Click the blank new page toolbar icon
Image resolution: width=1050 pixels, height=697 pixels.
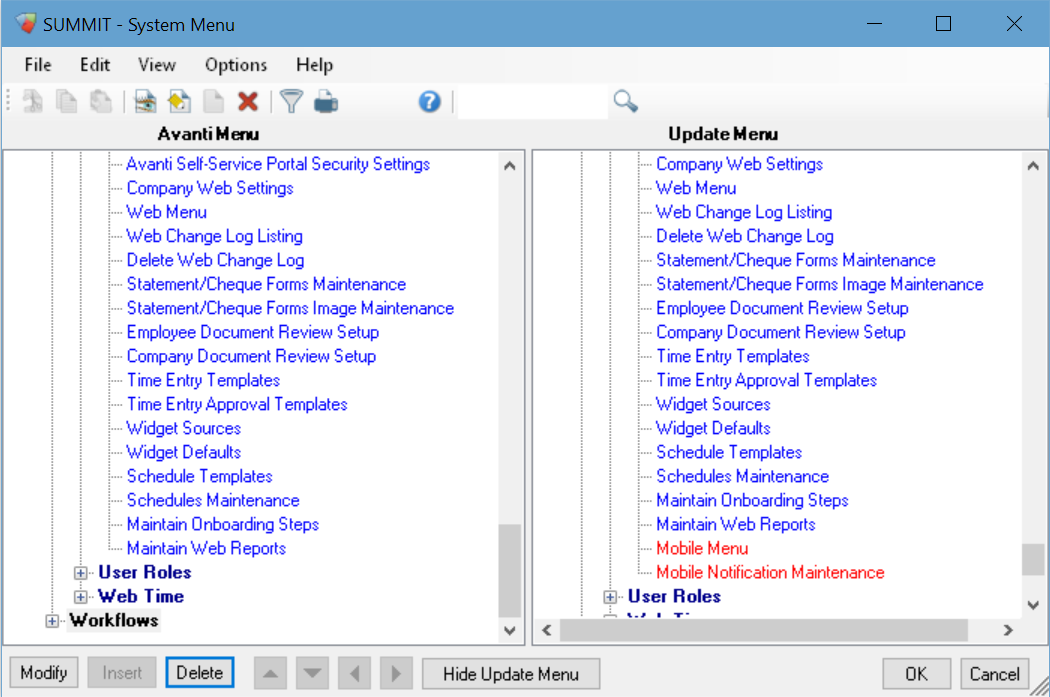pyautogui.click(x=214, y=102)
